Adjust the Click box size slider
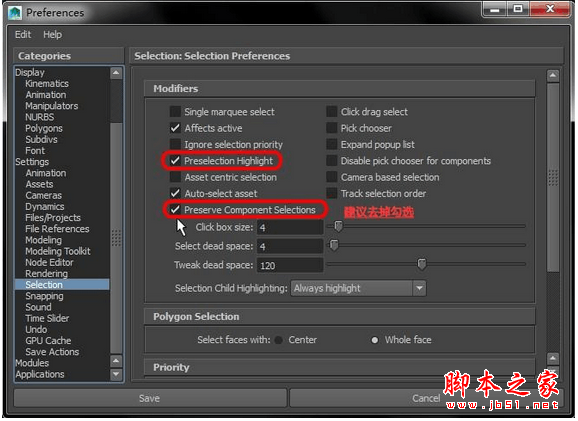This screenshot has width=578, height=421. point(338,226)
